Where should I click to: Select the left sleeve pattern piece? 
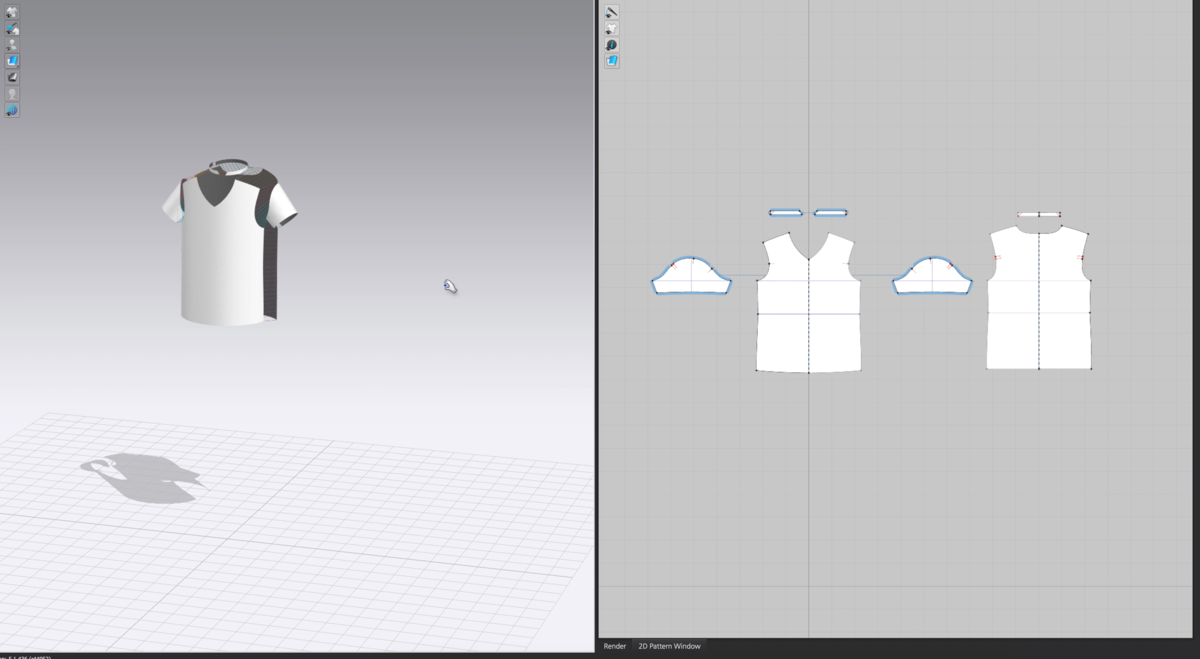[691, 276]
